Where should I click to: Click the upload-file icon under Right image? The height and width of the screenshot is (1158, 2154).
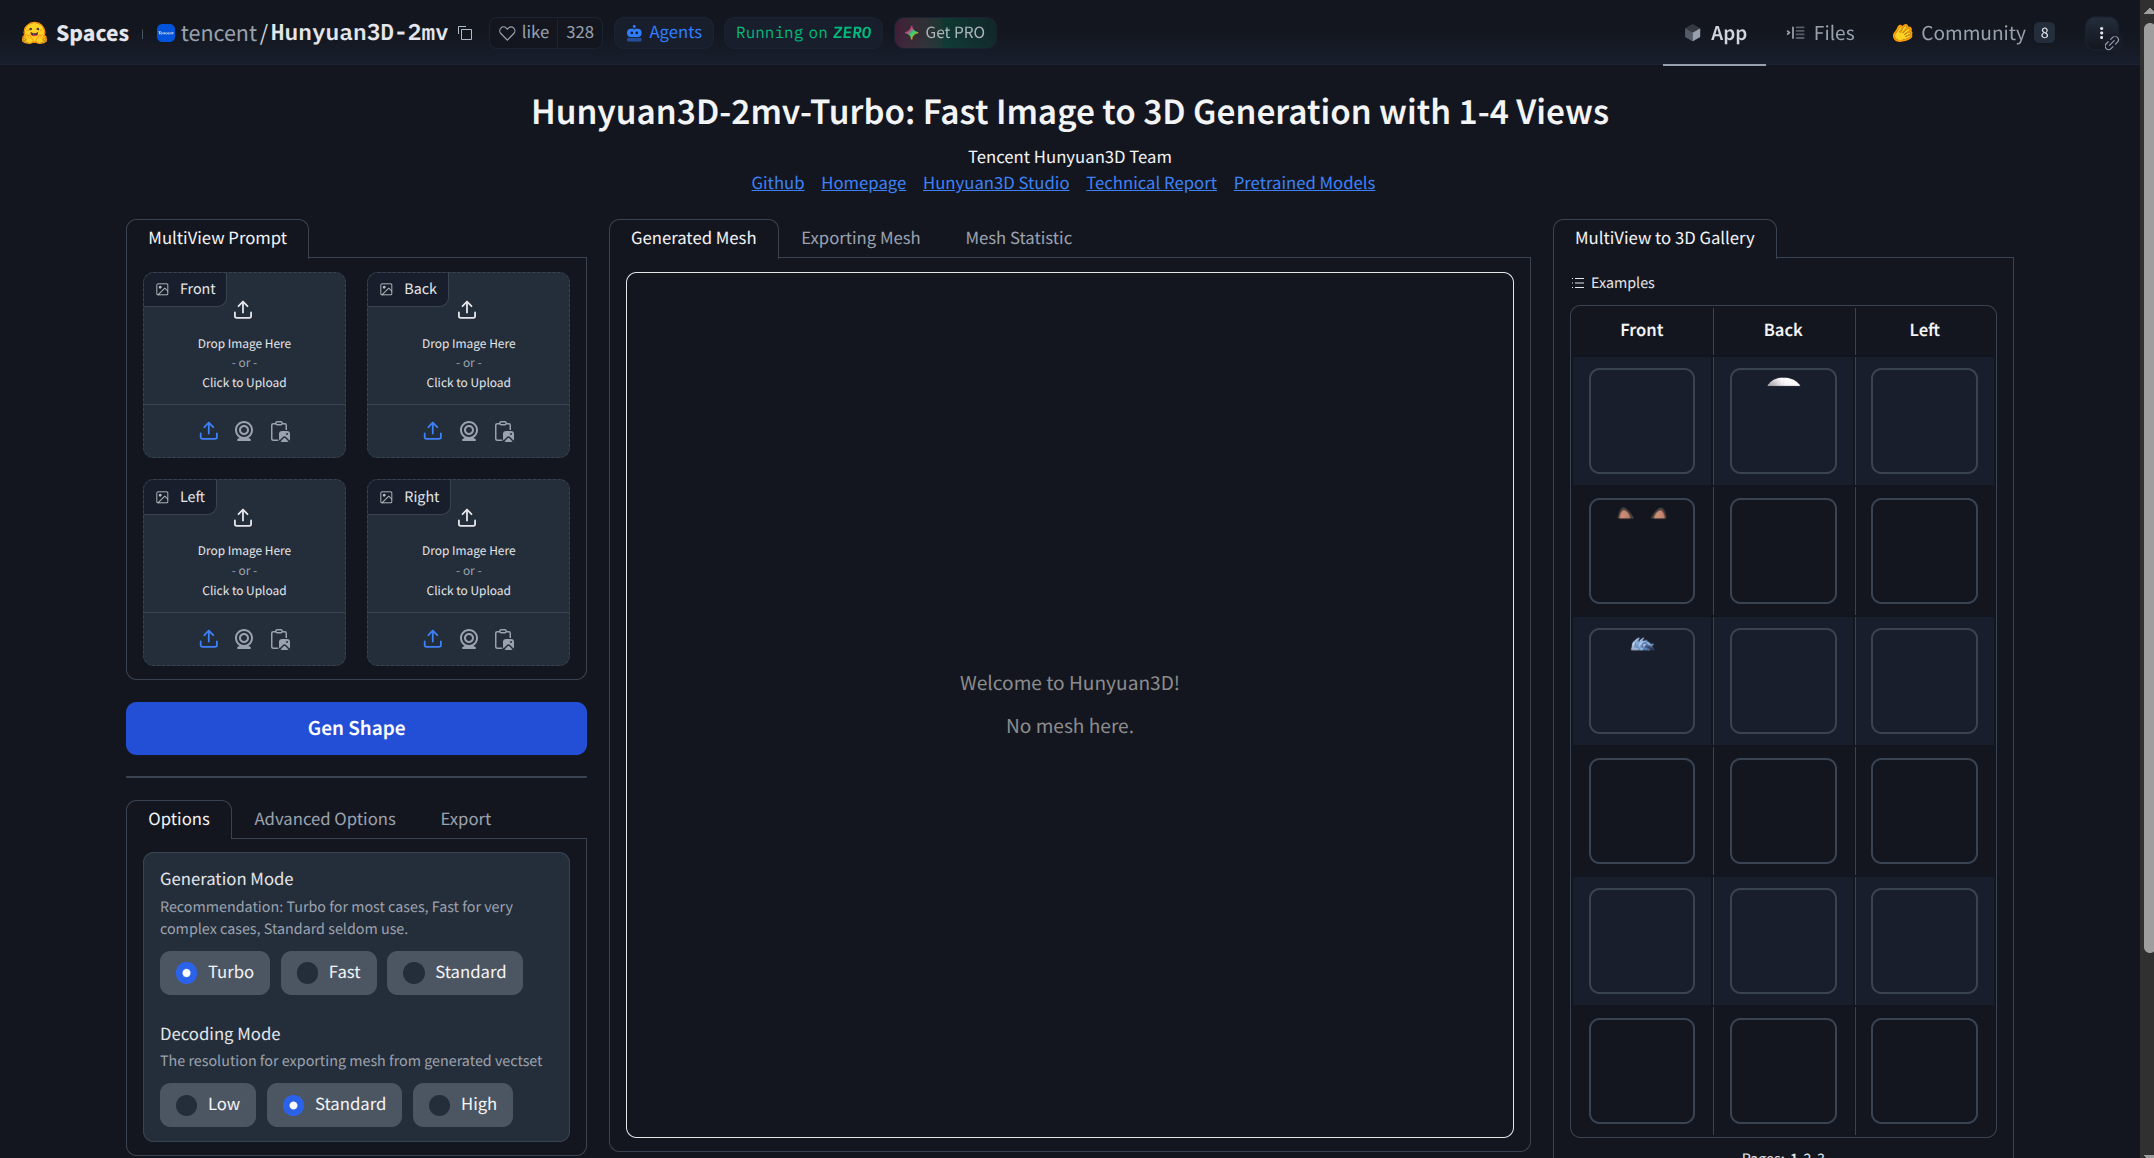click(432, 639)
